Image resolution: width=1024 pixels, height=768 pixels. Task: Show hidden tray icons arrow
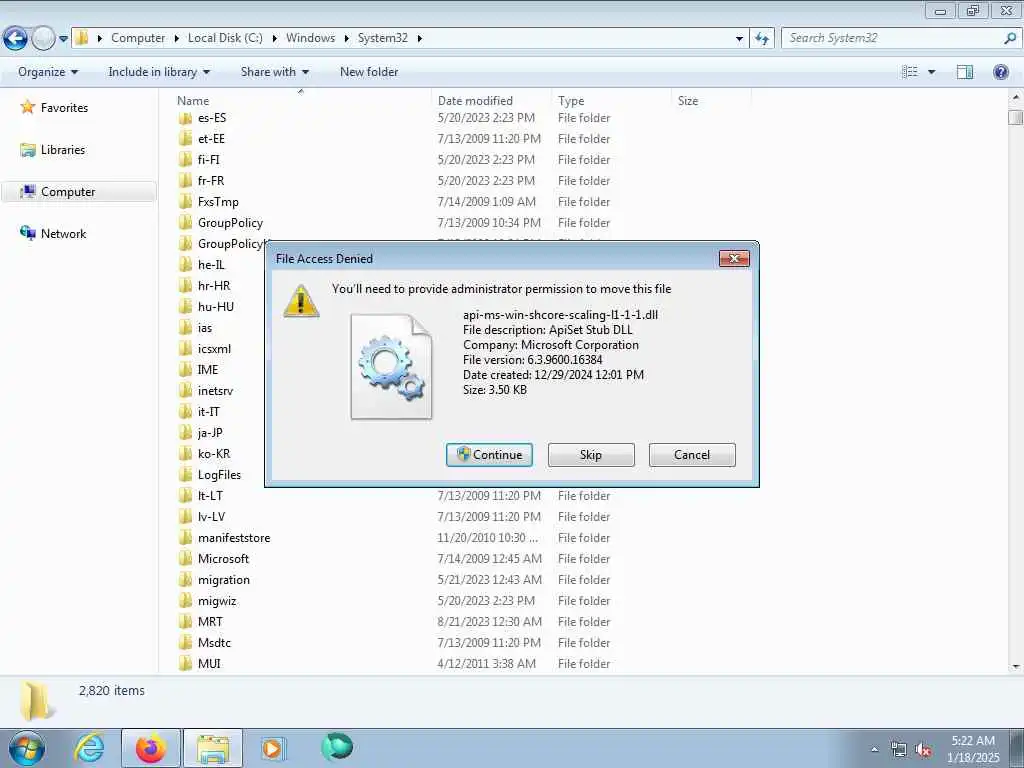coord(875,750)
